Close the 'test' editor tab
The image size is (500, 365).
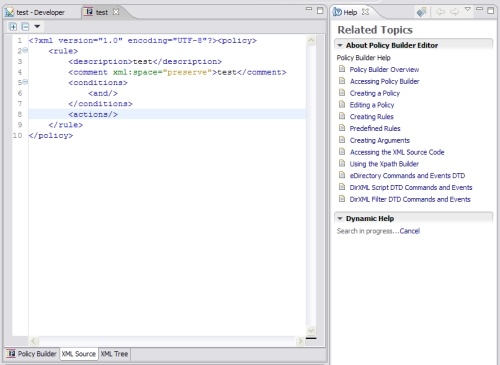tap(116, 12)
